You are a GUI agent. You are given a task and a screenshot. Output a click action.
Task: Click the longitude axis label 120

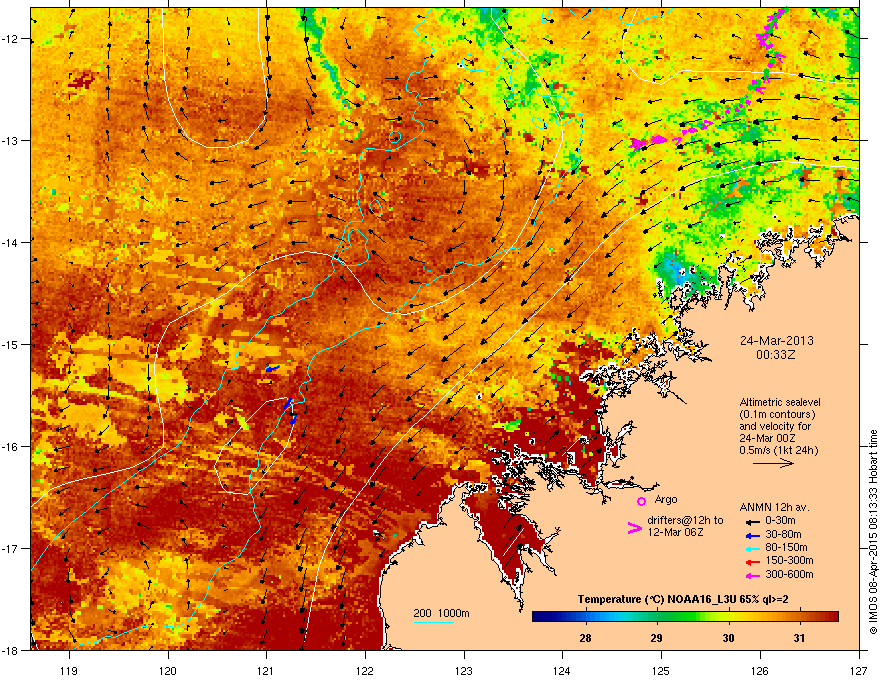tap(168, 671)
